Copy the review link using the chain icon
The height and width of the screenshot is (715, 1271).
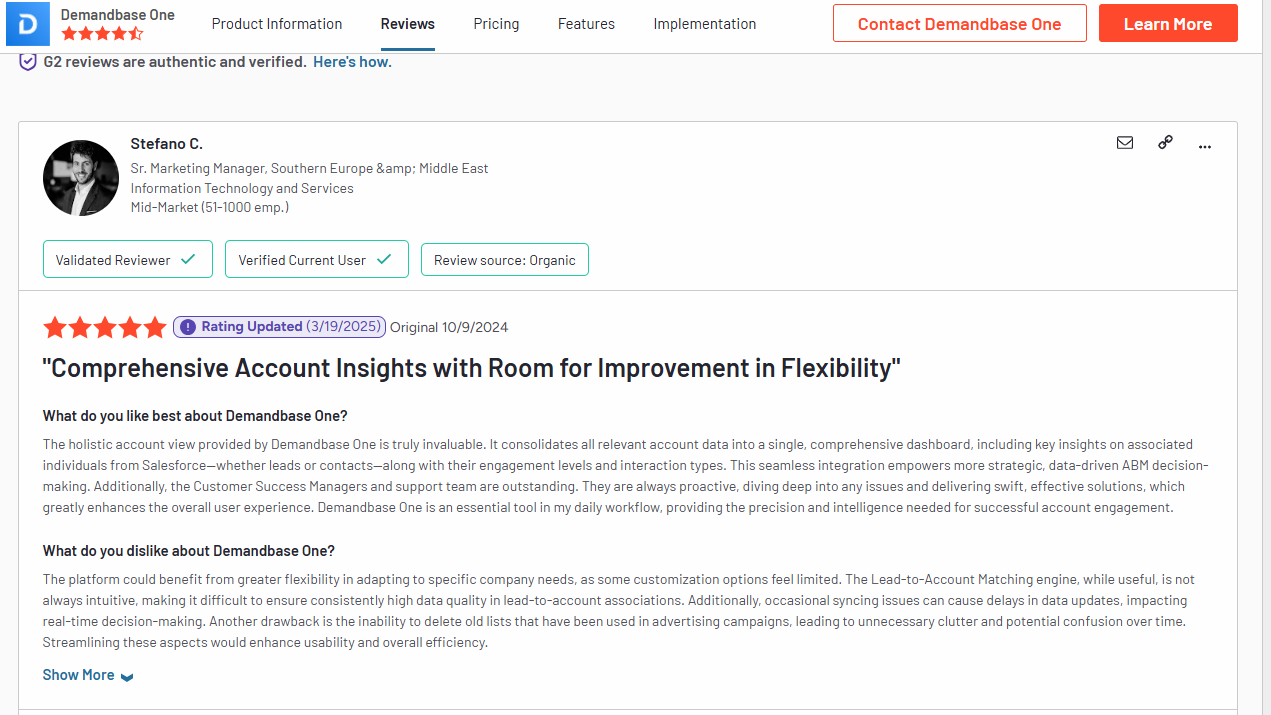(x=1165, y=143)
